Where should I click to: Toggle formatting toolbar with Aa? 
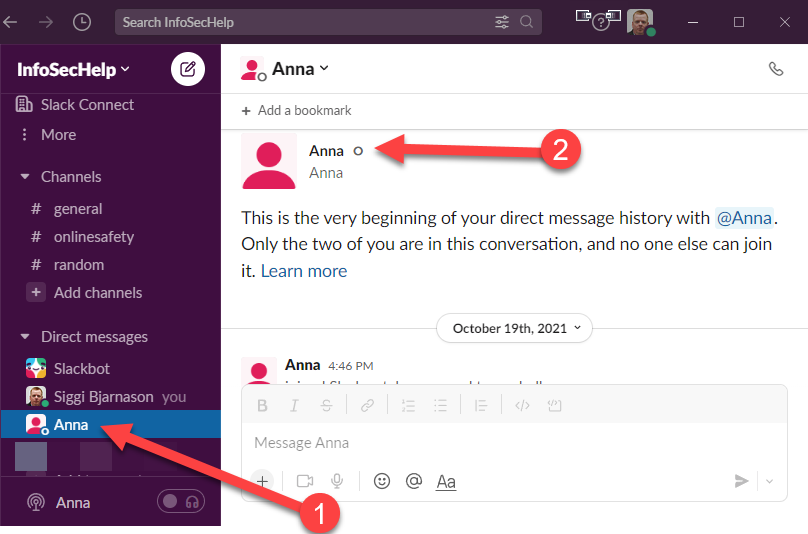coord(446,482)
